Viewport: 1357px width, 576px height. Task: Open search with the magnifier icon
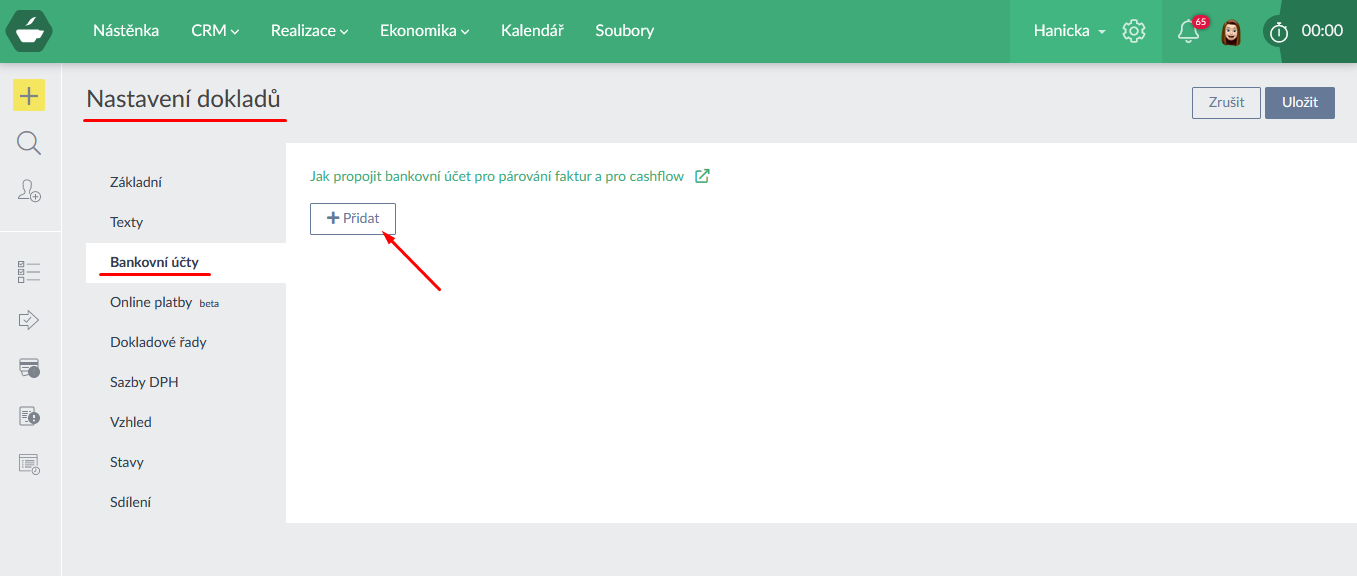29,144
